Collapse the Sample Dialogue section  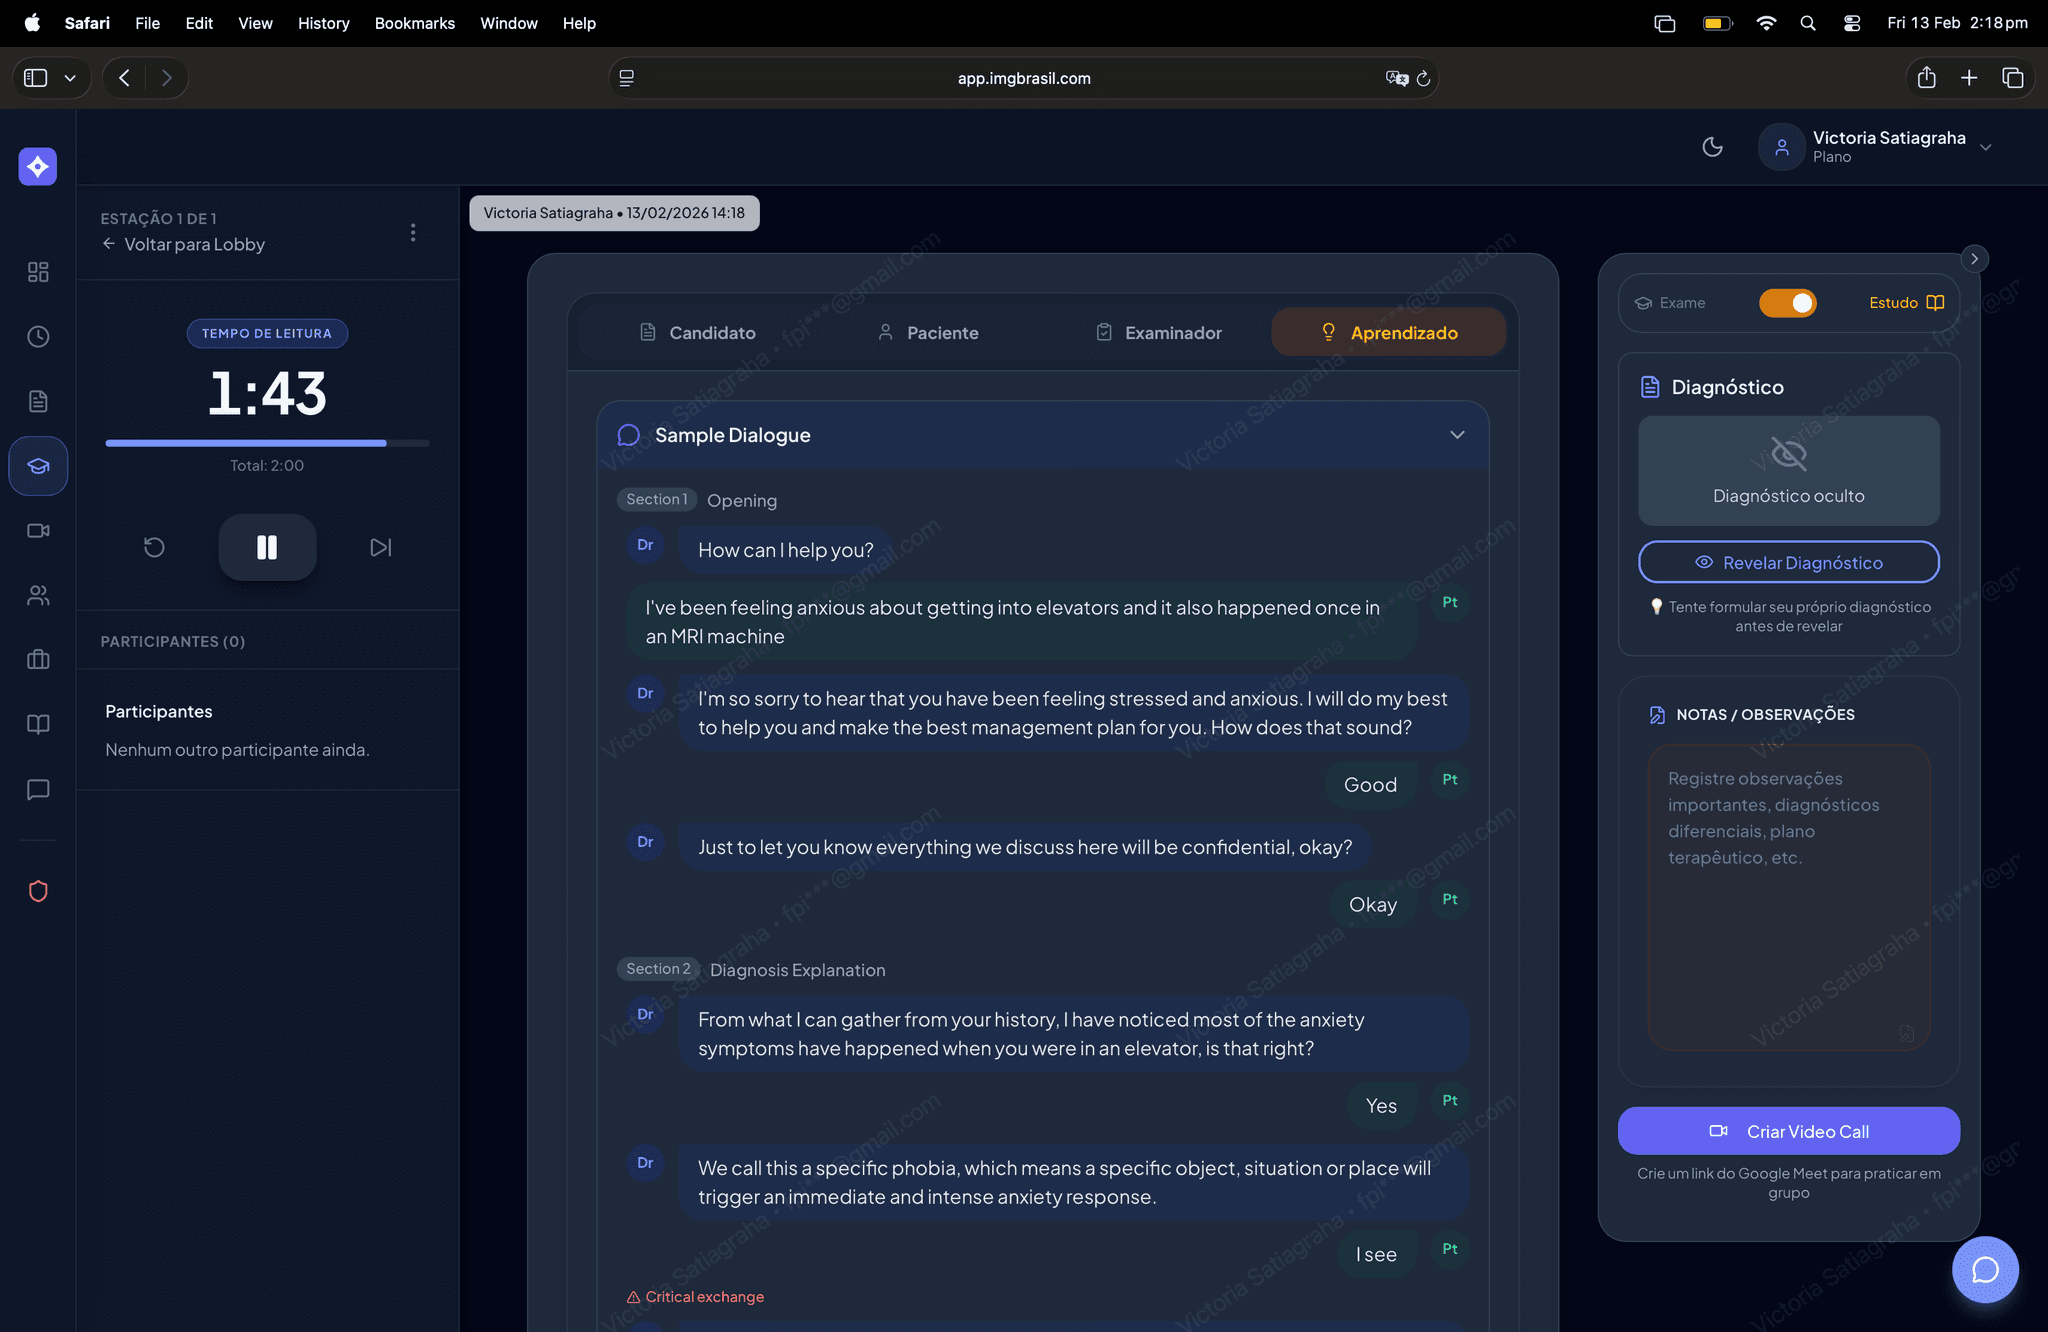1457,435
